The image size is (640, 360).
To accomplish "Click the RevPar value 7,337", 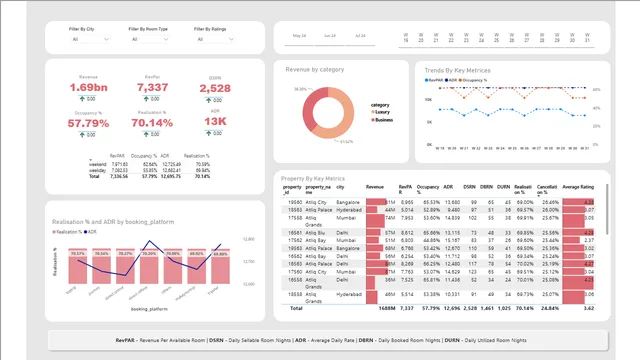I will click(152, 87).
